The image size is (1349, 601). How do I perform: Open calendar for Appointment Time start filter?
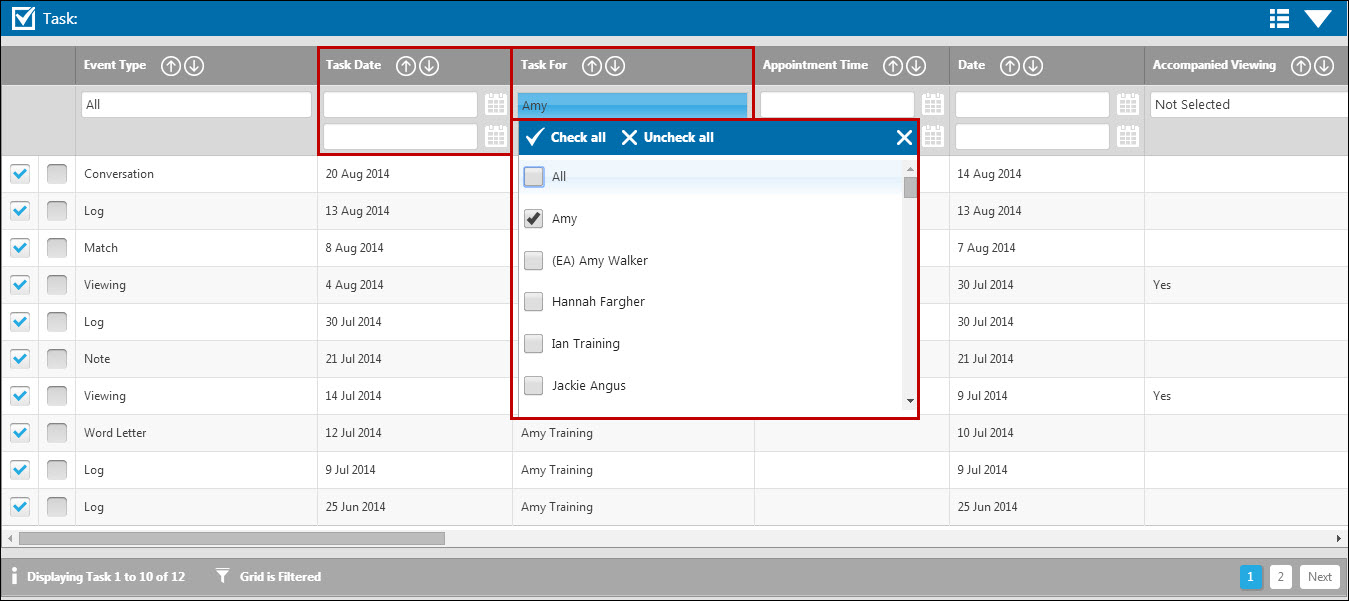coord(932,104)
